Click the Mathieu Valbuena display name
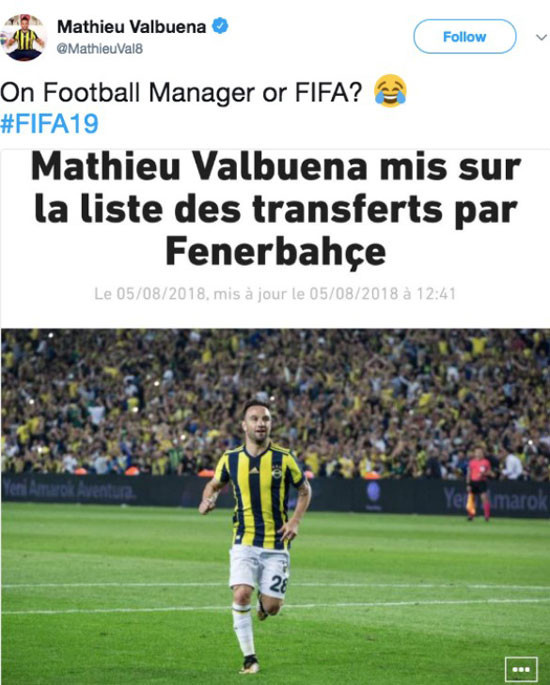Viewport: 550px width, 685px height. [131, 27]
